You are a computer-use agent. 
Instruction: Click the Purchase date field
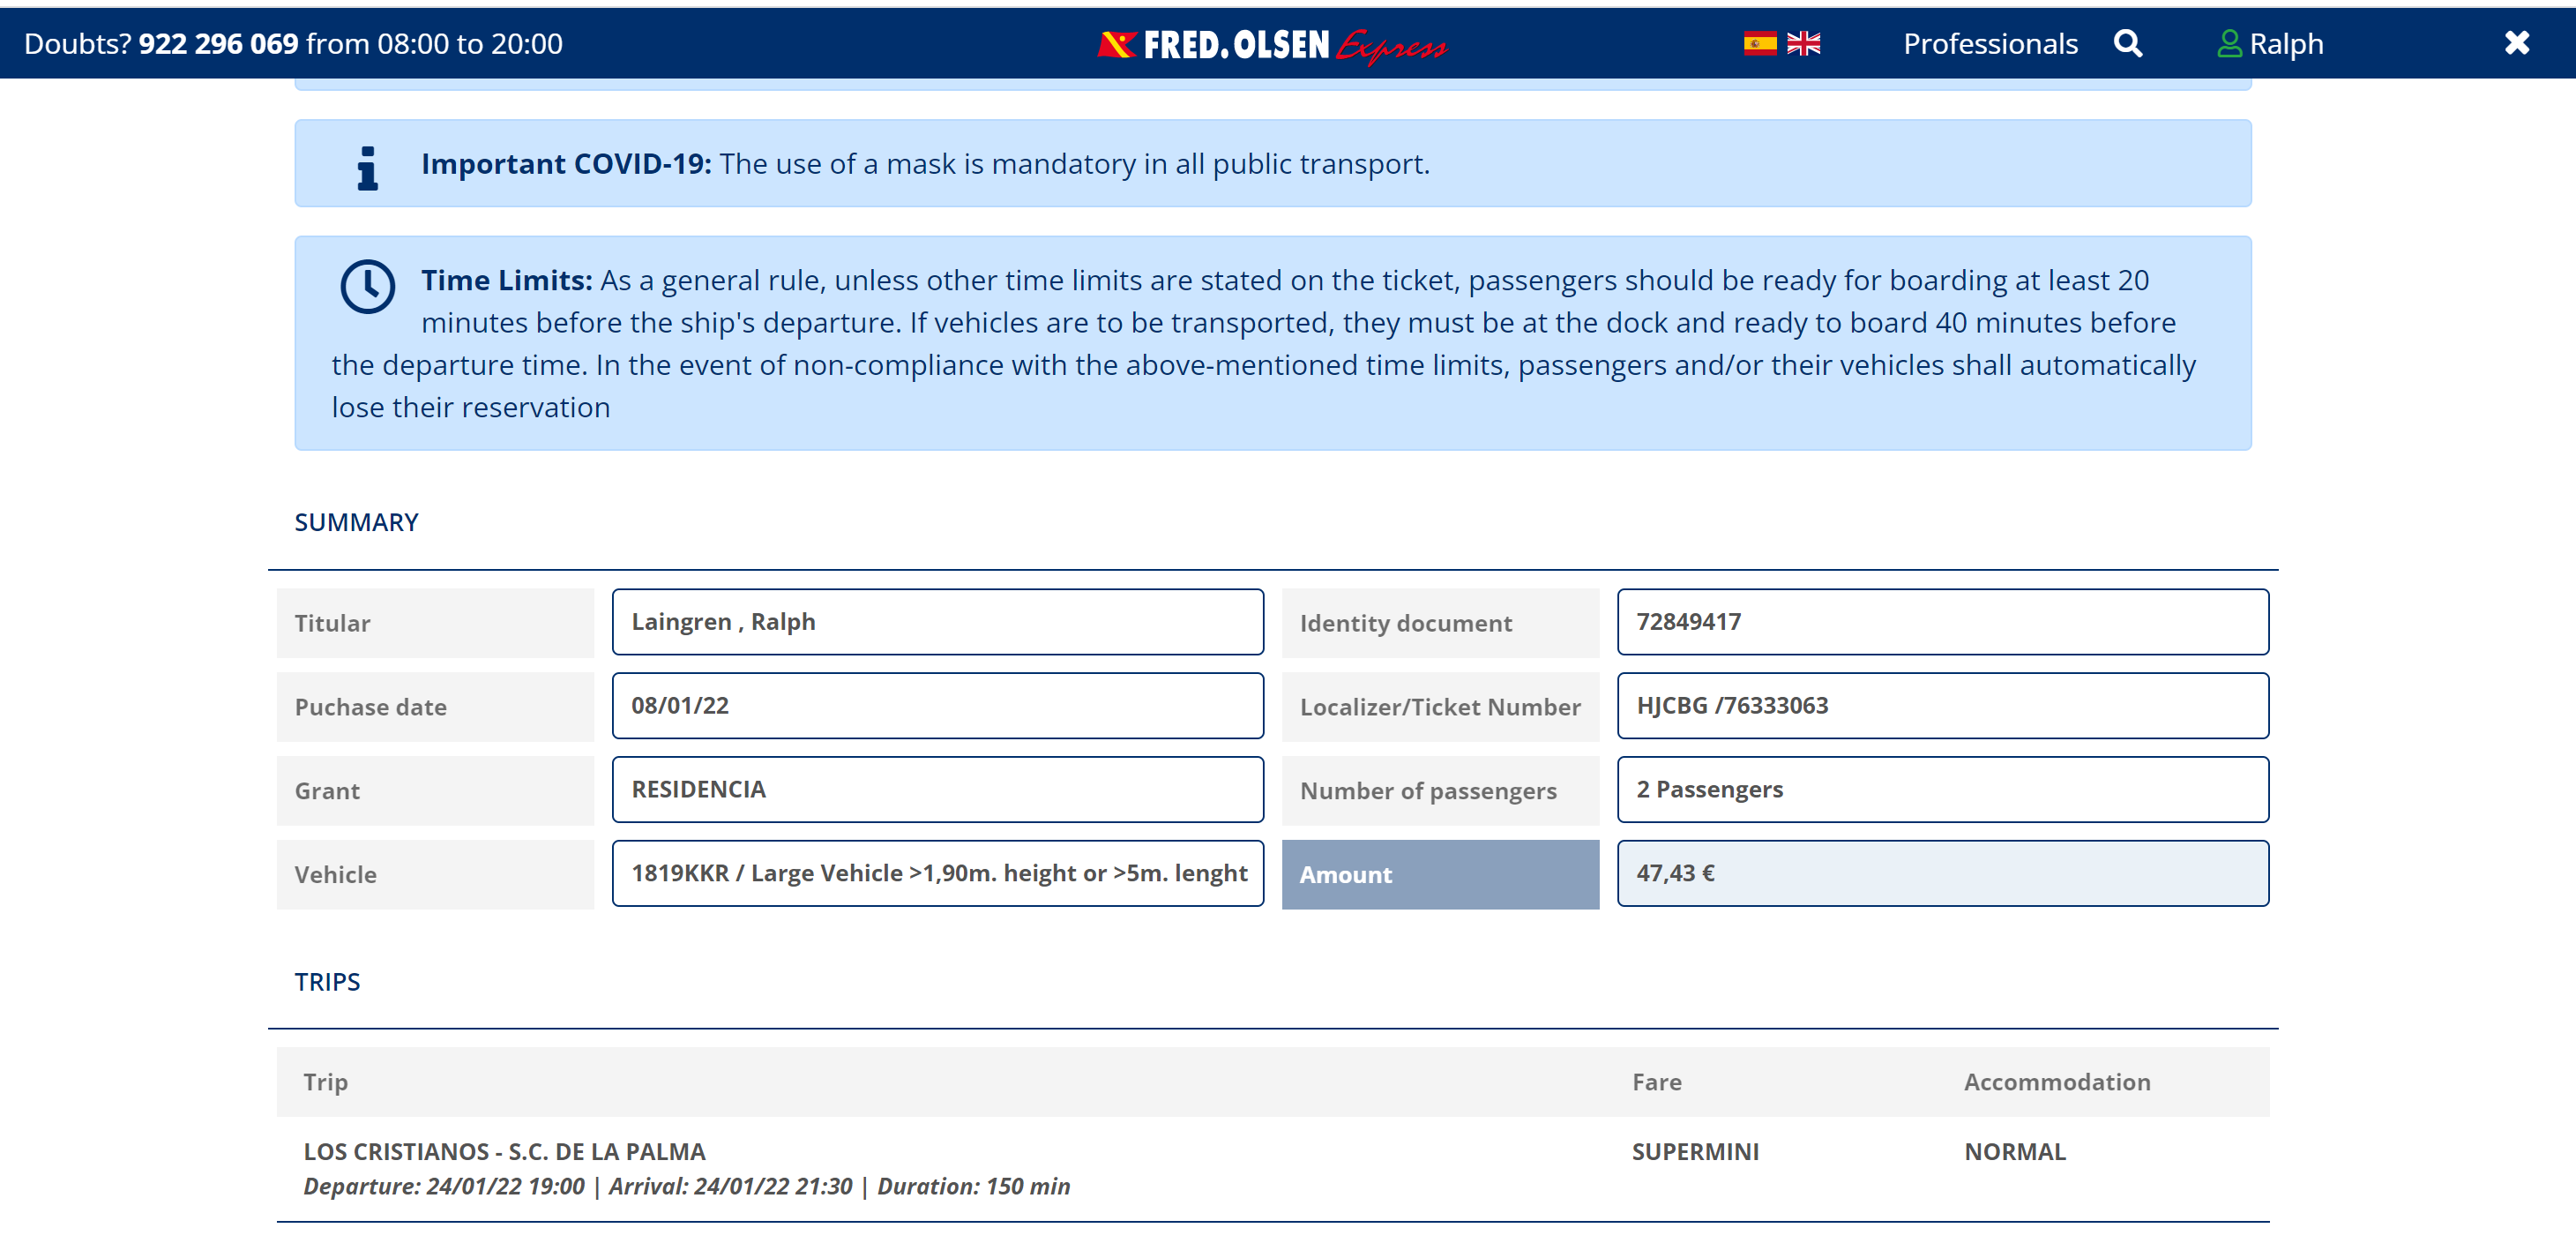coord(937,706)
